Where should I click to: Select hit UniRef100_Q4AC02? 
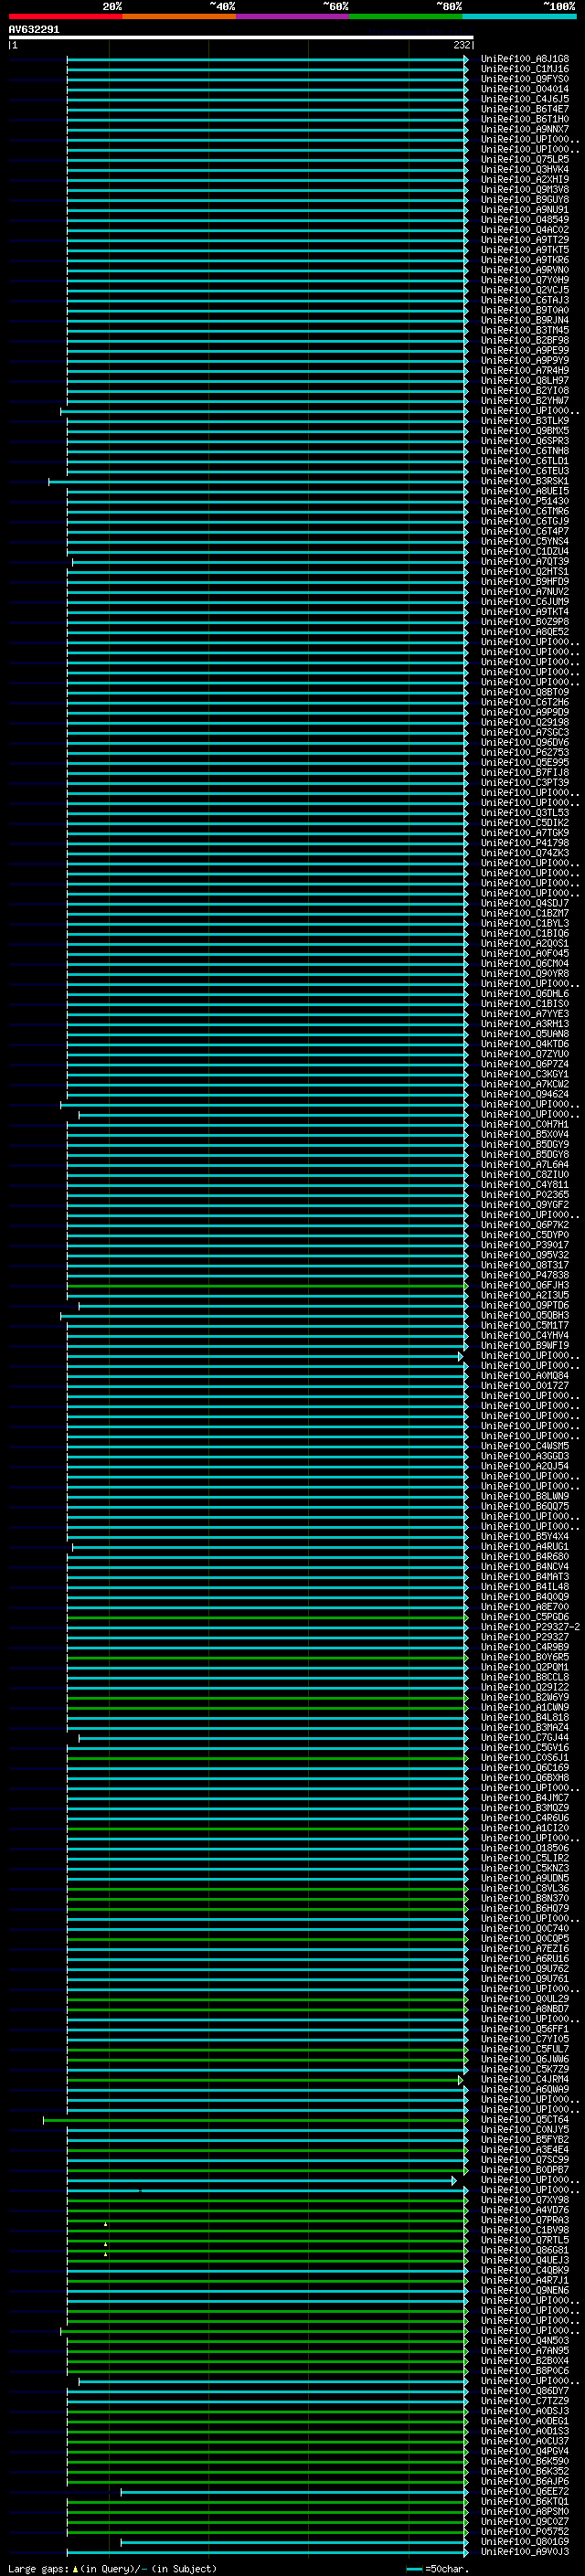point(524,230)
